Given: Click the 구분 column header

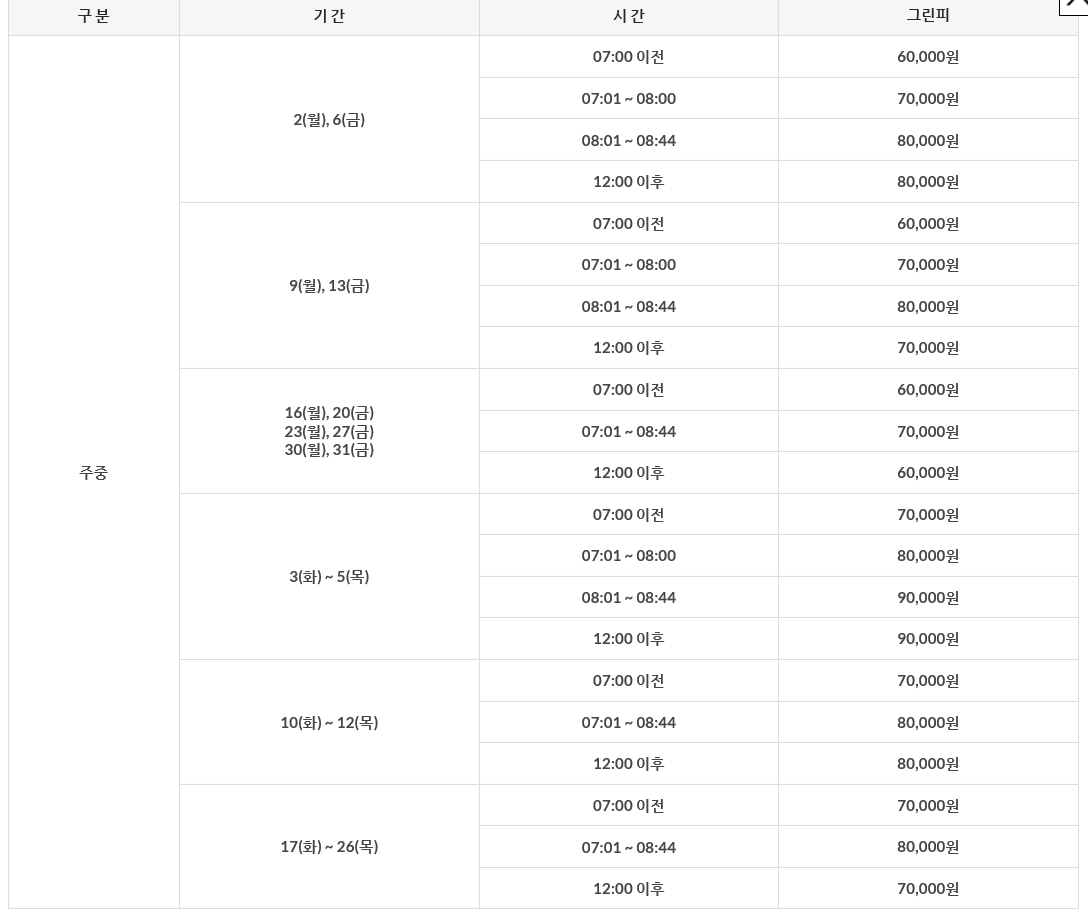Looking at the screenshot, I should pos(94,16).
